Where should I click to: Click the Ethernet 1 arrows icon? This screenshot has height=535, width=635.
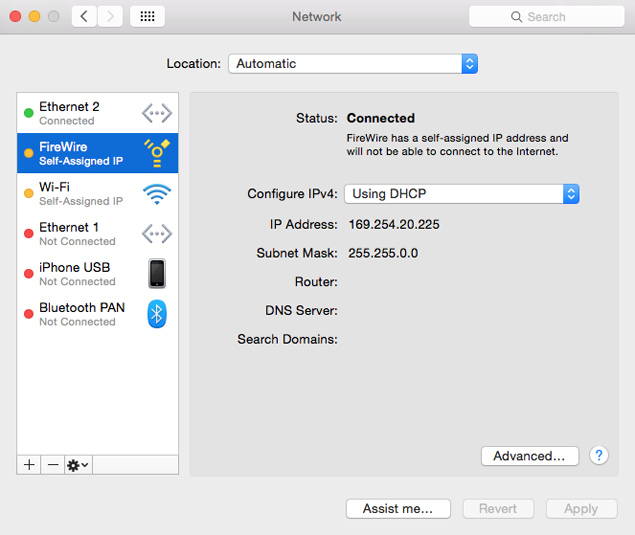157,234
